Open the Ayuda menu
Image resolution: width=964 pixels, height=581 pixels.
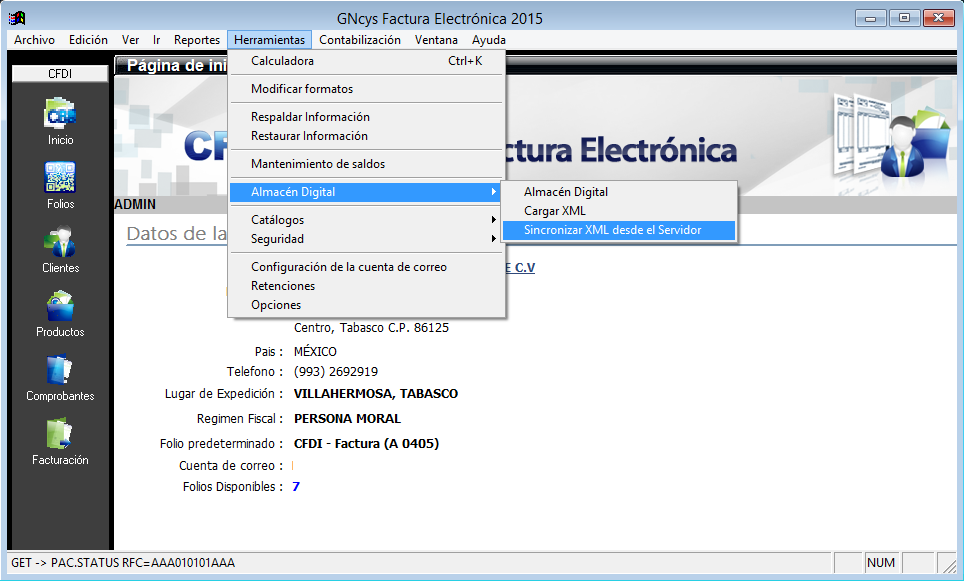coord(489,40)
